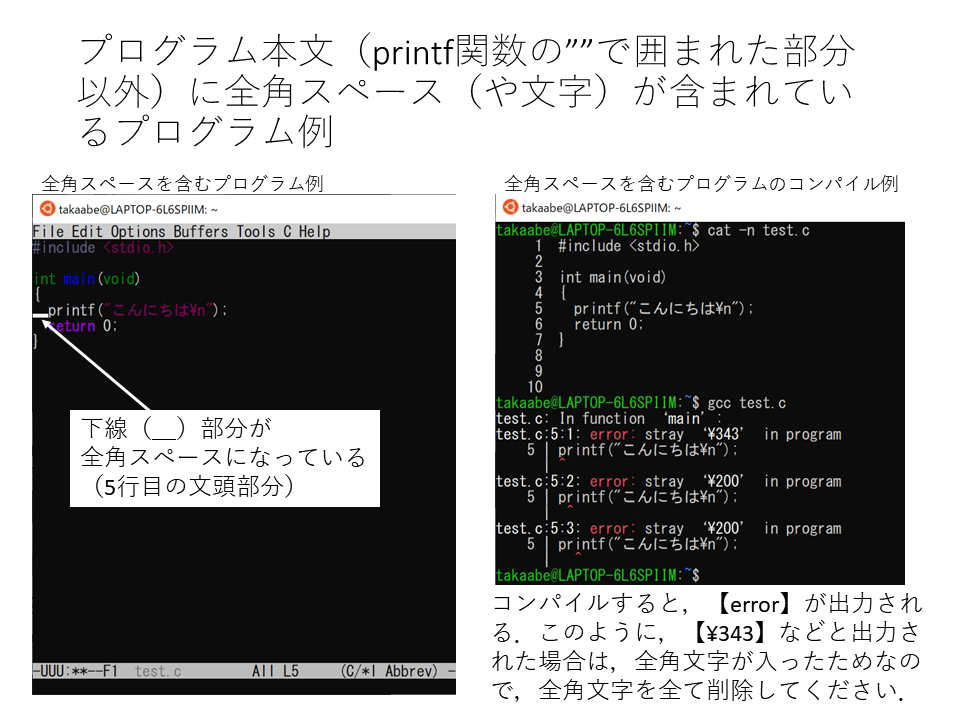
Task: Click the All L5 position indicator
Action: point(275,671)
